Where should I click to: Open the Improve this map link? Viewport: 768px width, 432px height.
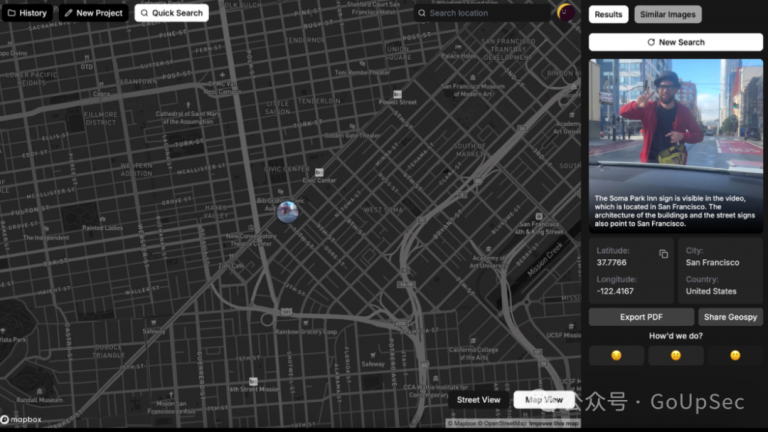tap(553, 424)
